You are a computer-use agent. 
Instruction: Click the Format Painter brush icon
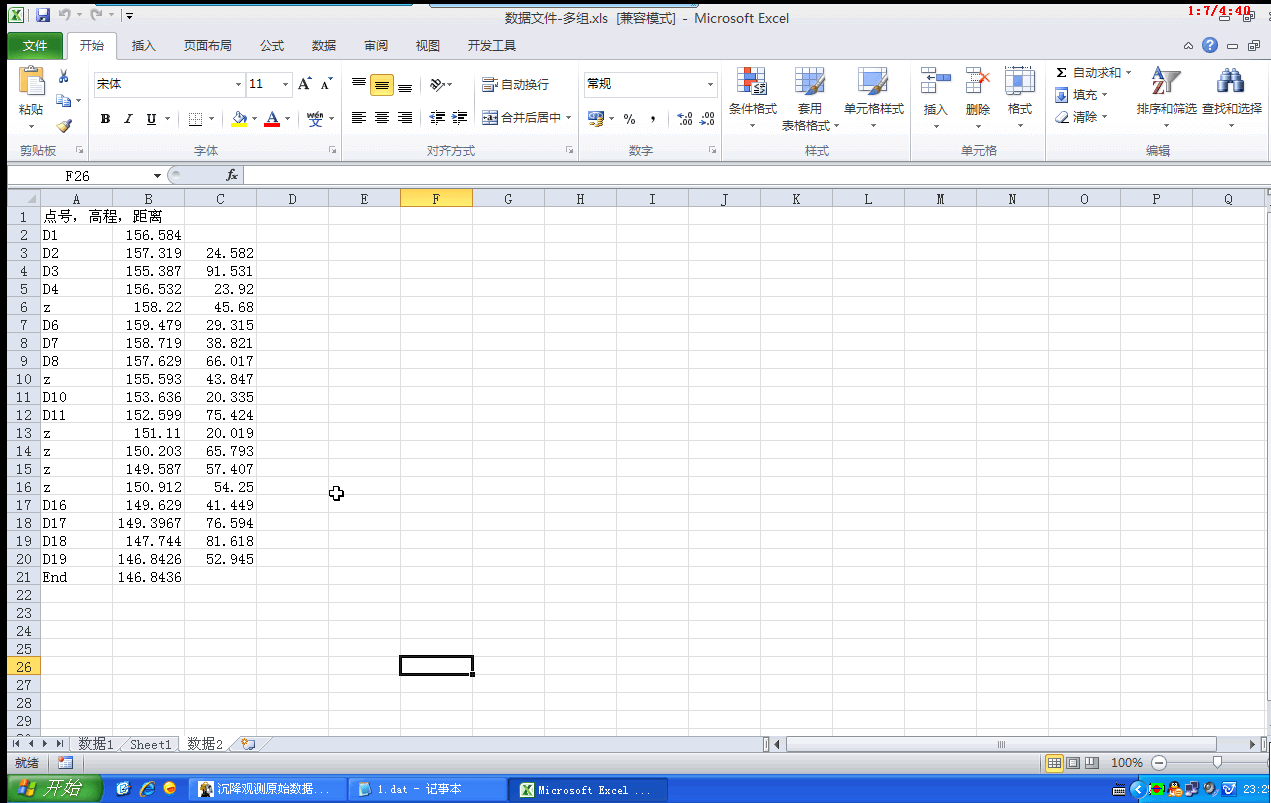(x=64, y=126)
